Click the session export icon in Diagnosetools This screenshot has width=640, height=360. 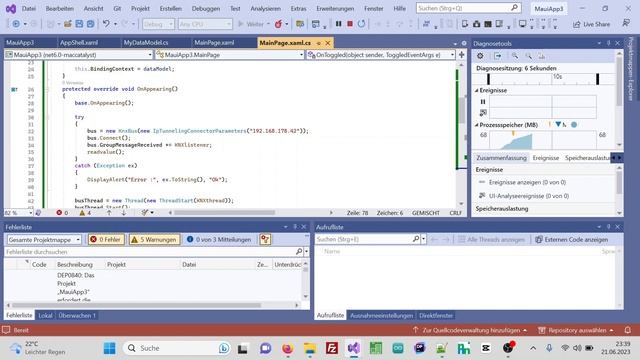pyautogui.click(x=498, y=56)
